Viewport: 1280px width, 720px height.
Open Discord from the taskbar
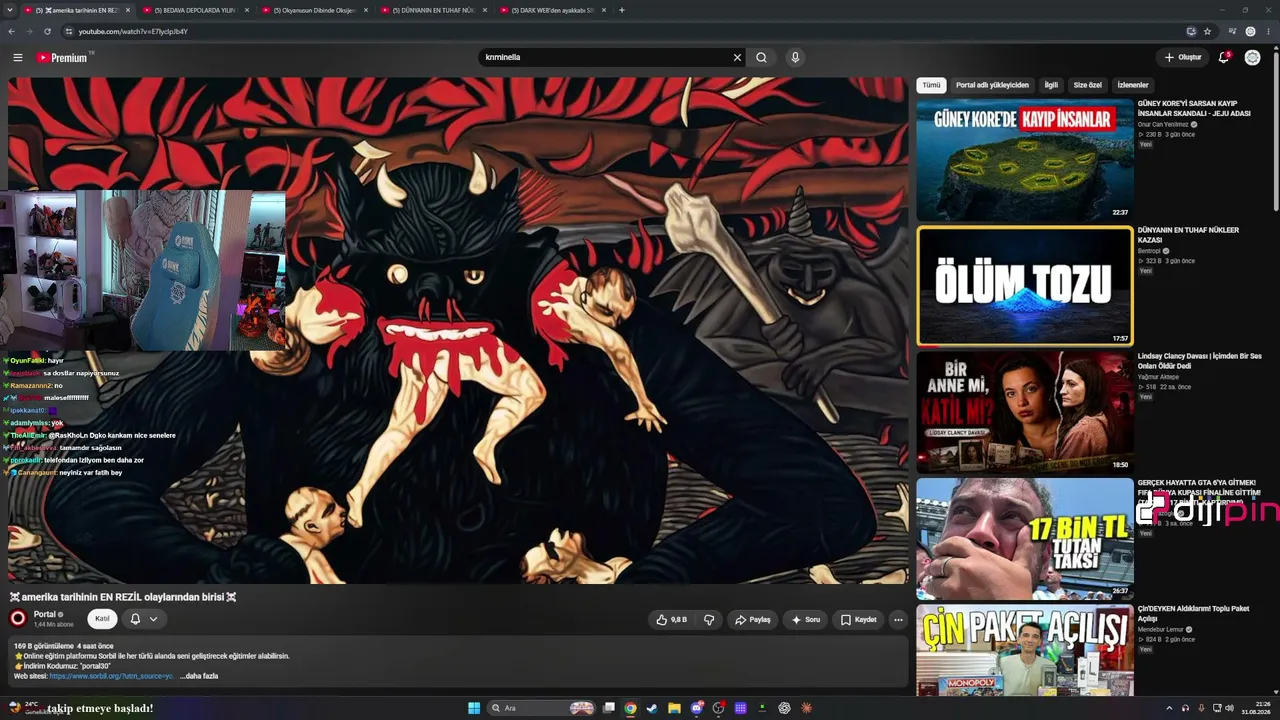point(697,708)
